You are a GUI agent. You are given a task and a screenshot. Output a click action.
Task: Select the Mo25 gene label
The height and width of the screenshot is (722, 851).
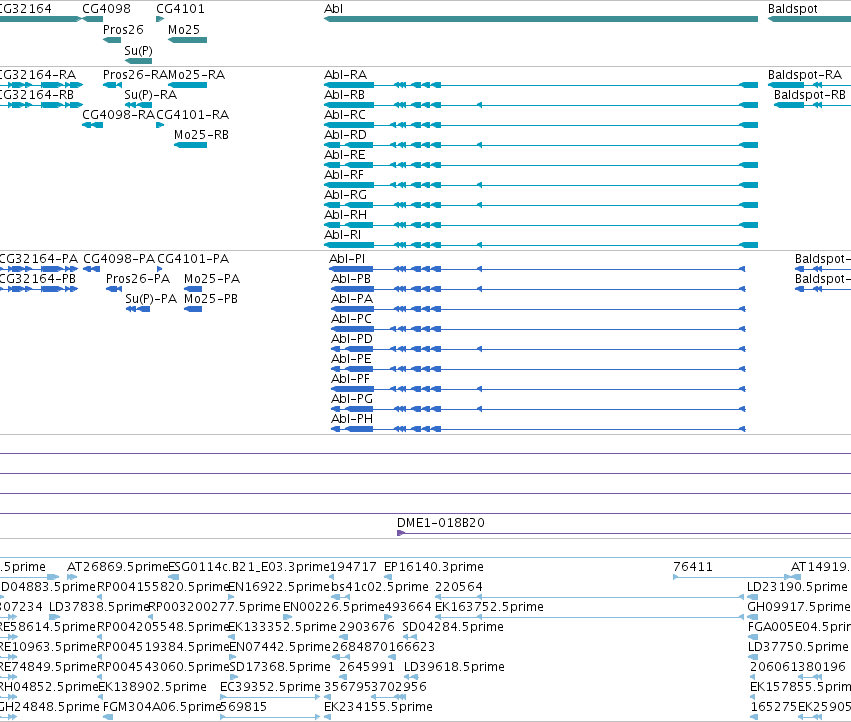tap(184, 30)
